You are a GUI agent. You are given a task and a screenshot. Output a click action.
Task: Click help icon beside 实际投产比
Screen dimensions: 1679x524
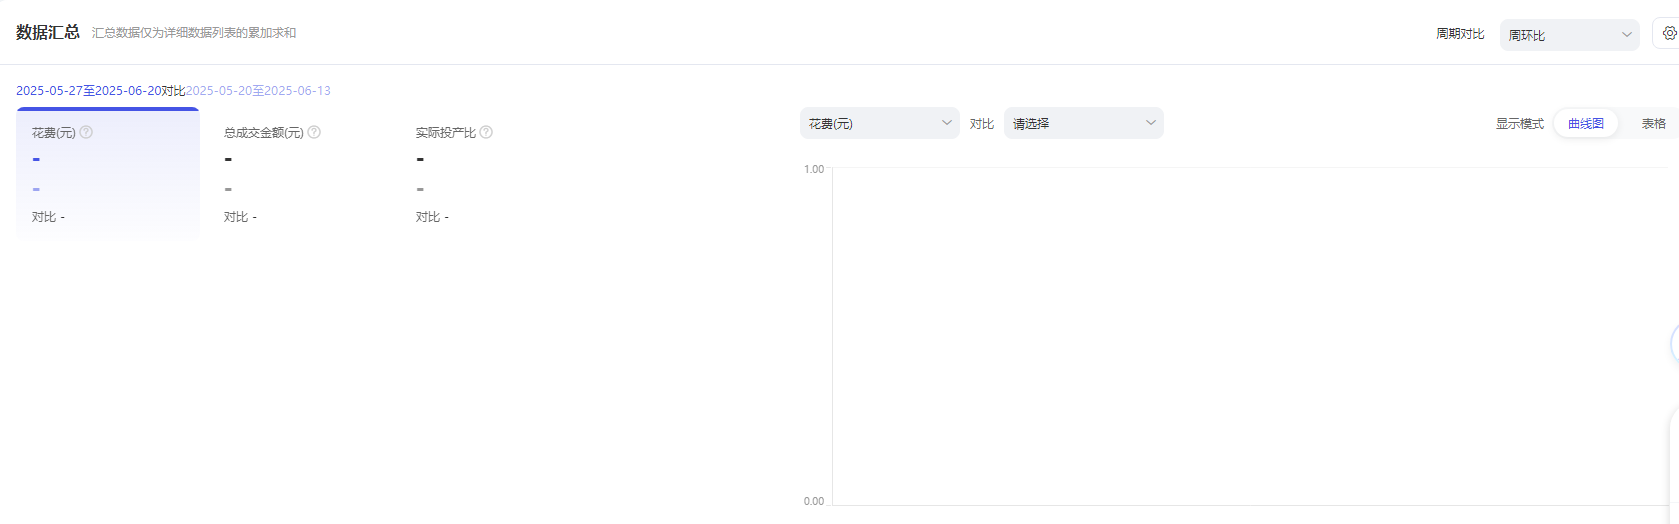coord(486,132)
